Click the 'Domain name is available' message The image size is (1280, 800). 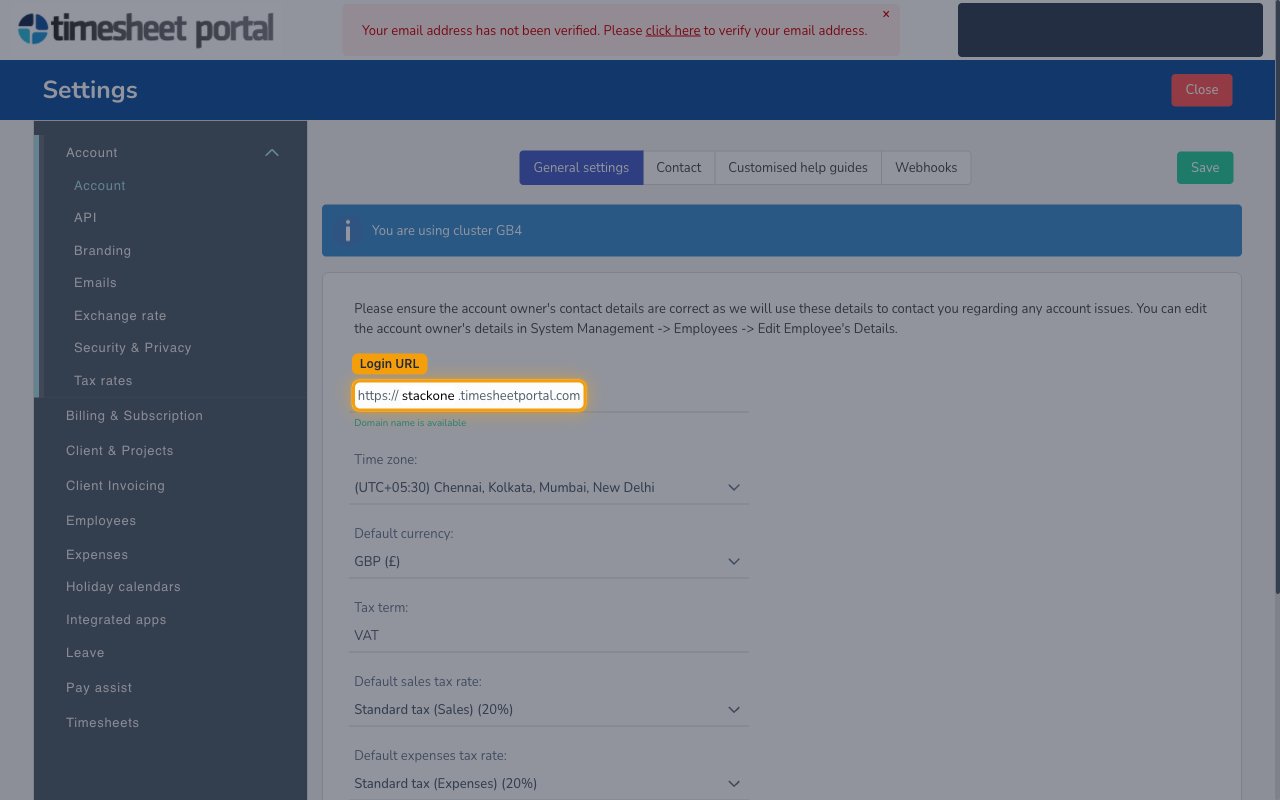[x=410, y=423]
